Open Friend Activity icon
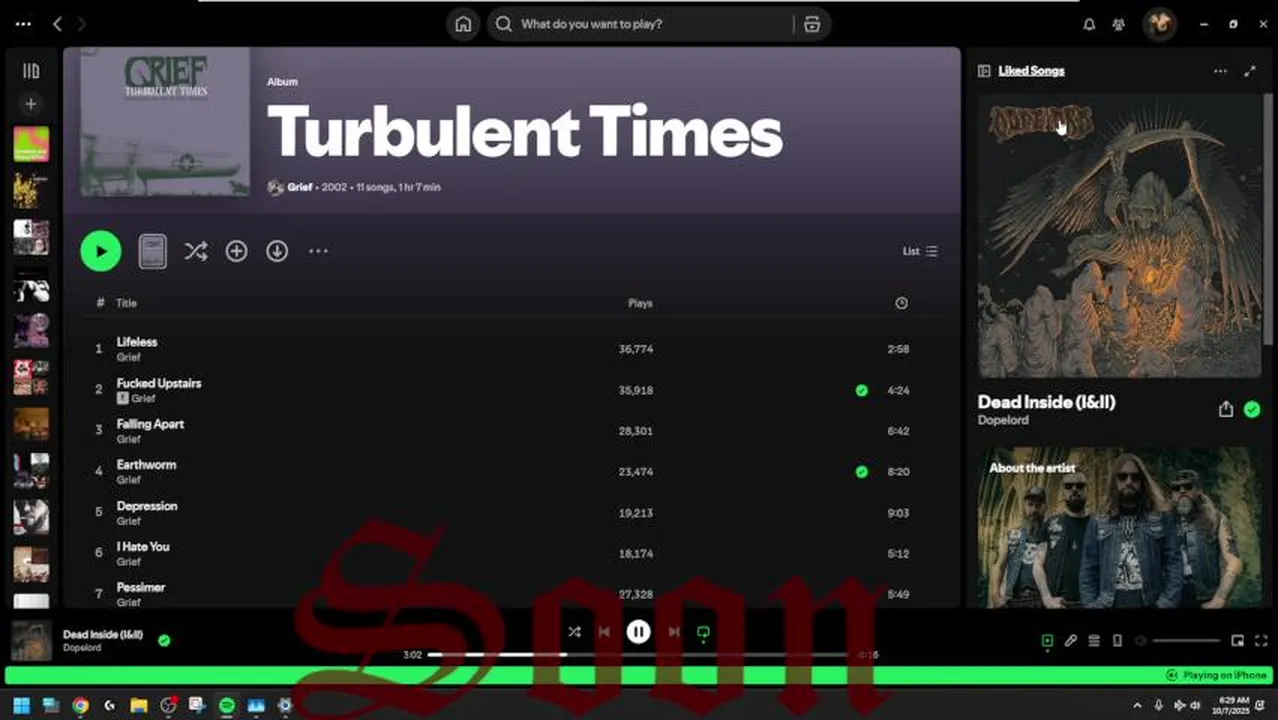This screenshot has height=720, width=1278. coord(1119,24)
